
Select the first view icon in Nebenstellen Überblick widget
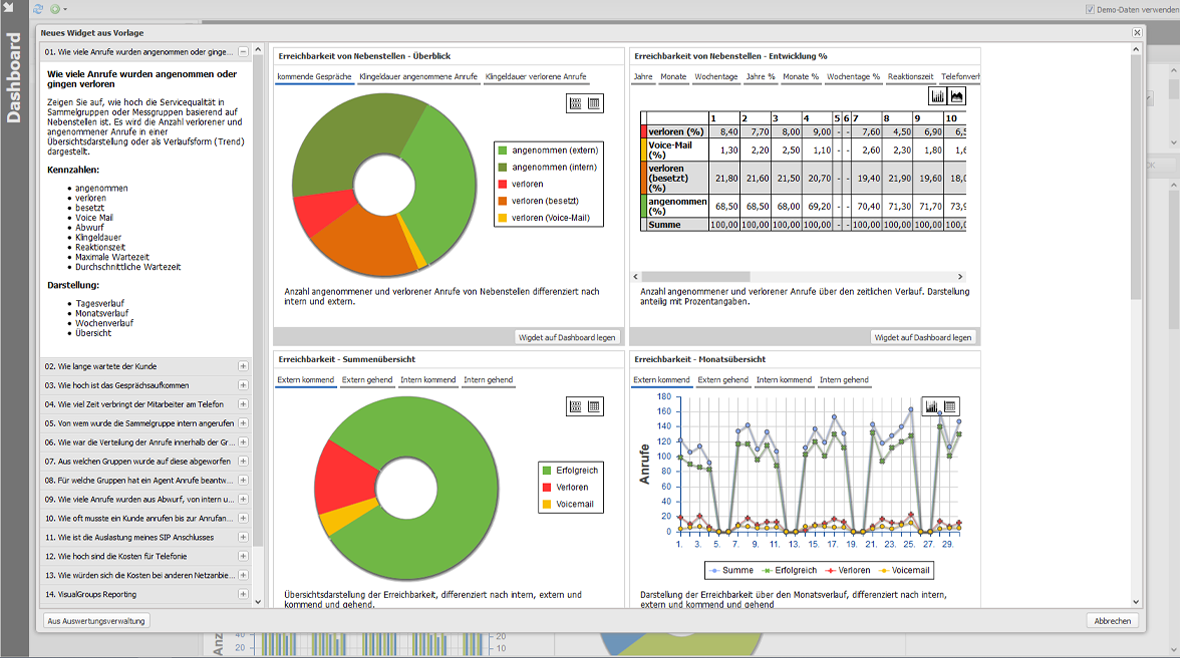(x=576, y=103)
